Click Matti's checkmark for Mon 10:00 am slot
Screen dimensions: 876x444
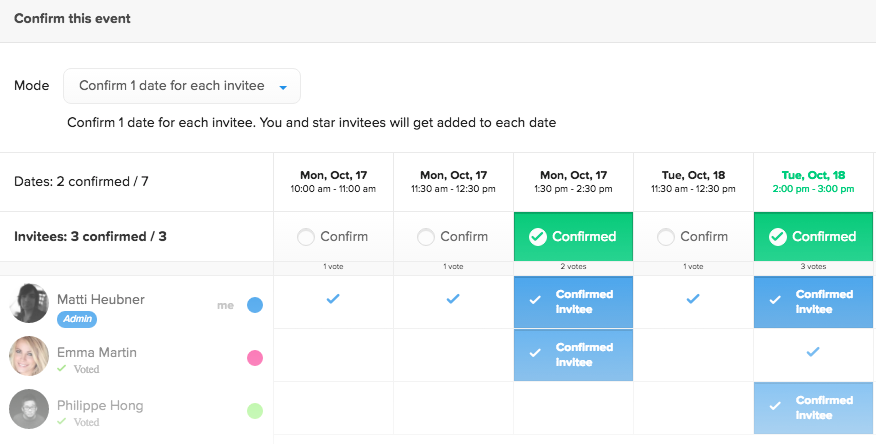(x=333, y=299)
